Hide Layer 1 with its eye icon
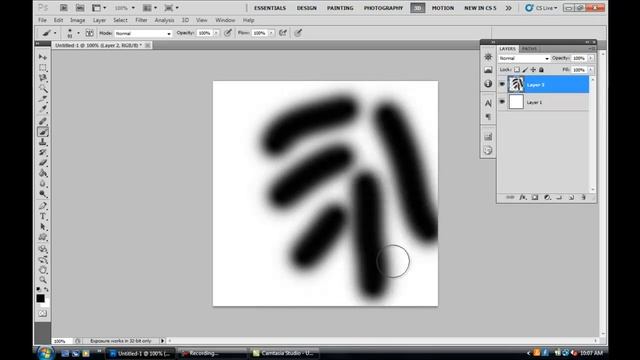 502,102
